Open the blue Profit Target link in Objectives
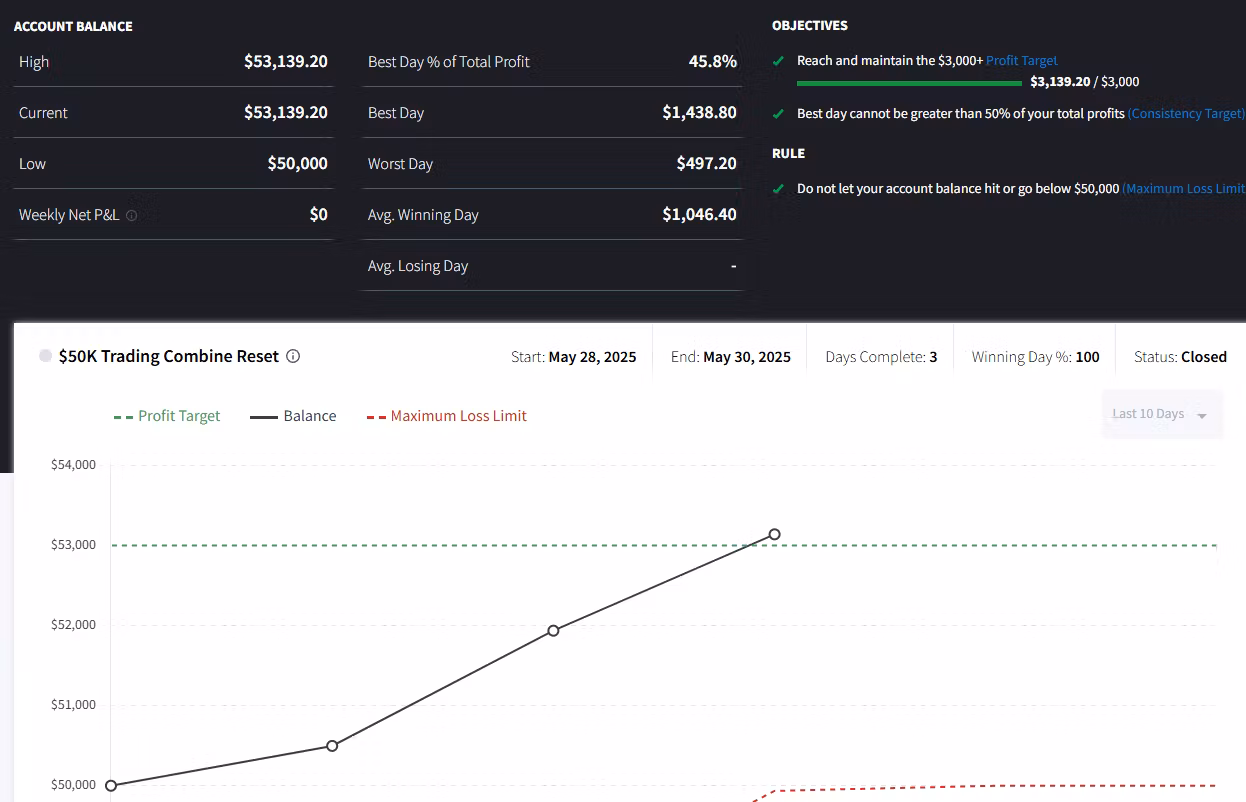The image size is (1246, 802). [1021, 61]
